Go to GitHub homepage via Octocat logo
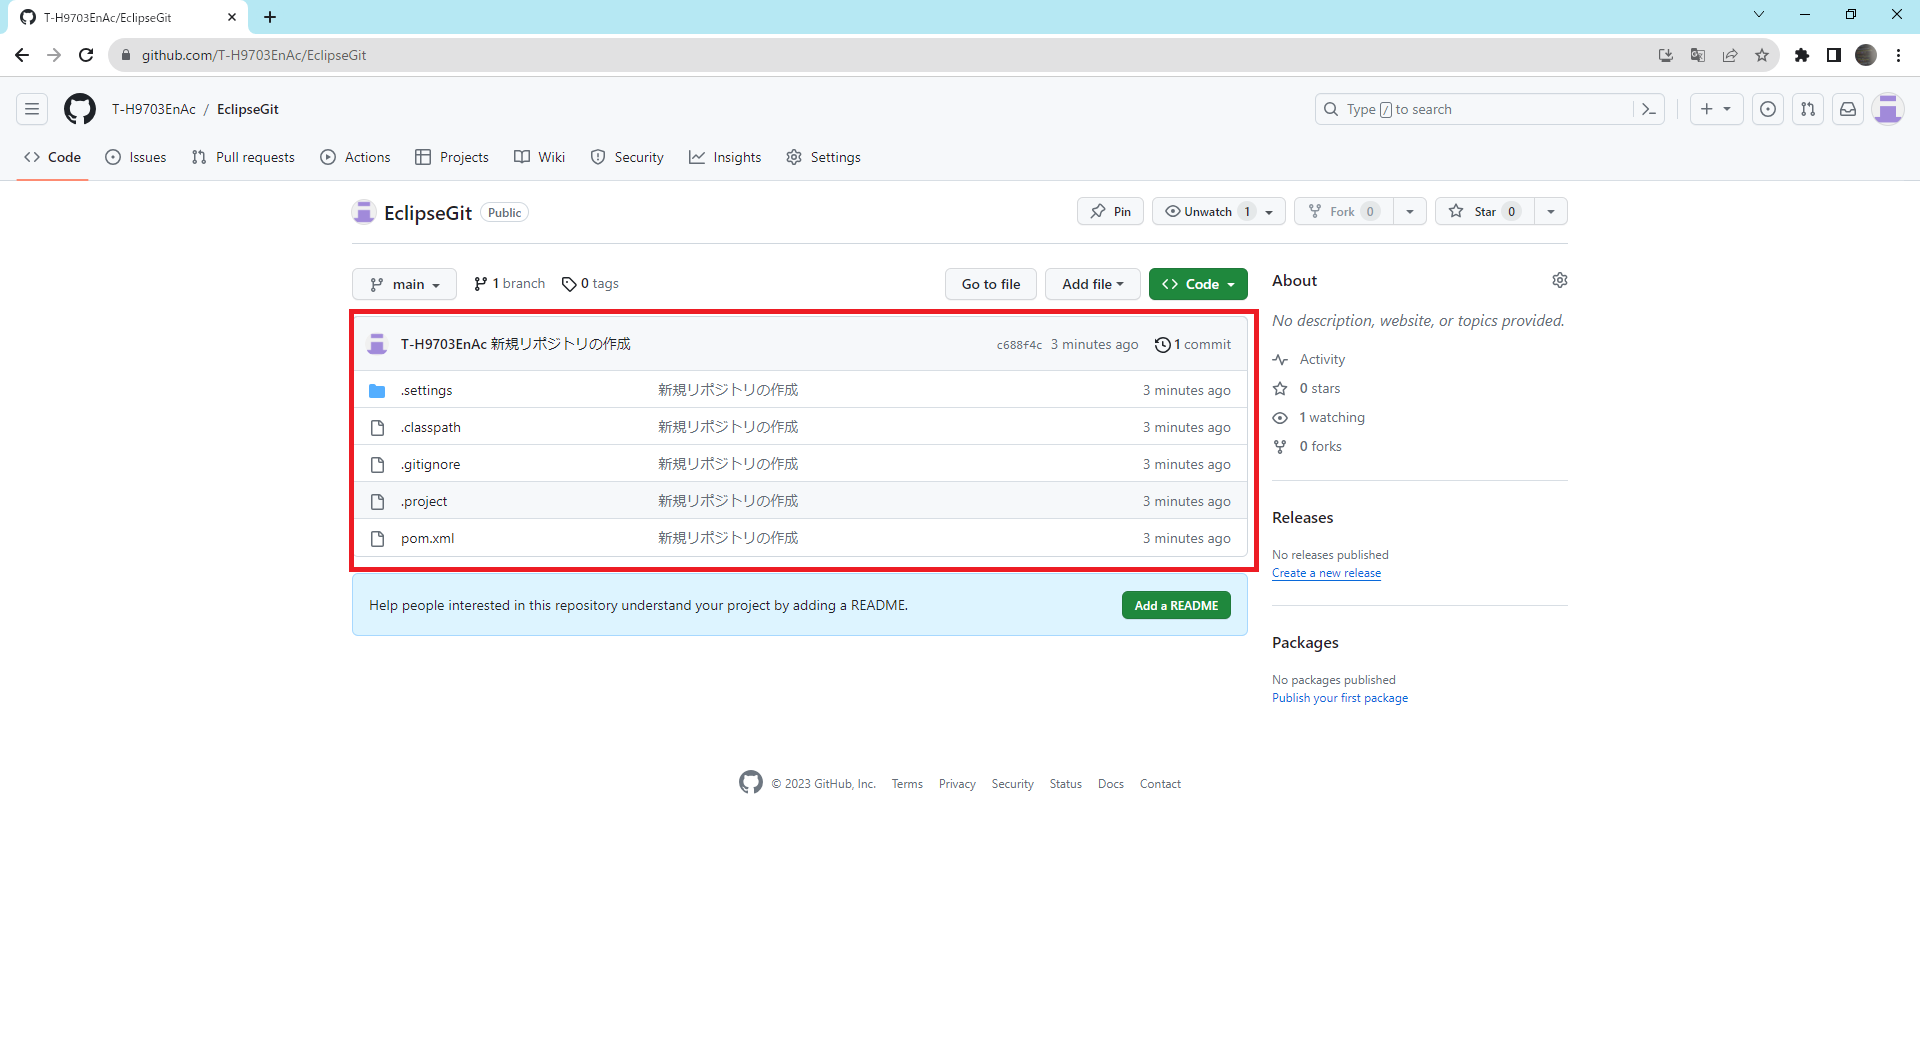 tap(80, 109)
